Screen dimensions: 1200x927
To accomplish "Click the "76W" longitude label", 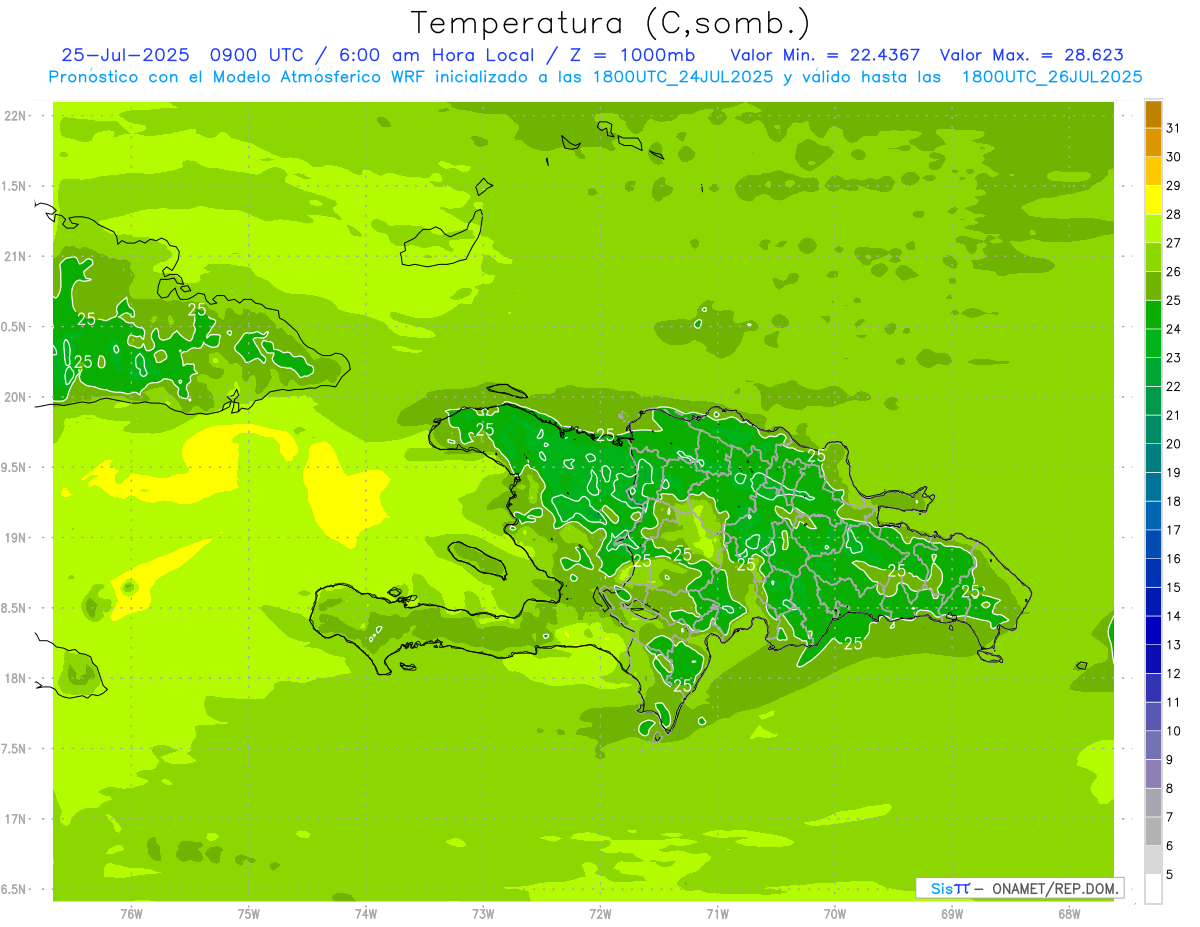I will click(x=131, y=914).
